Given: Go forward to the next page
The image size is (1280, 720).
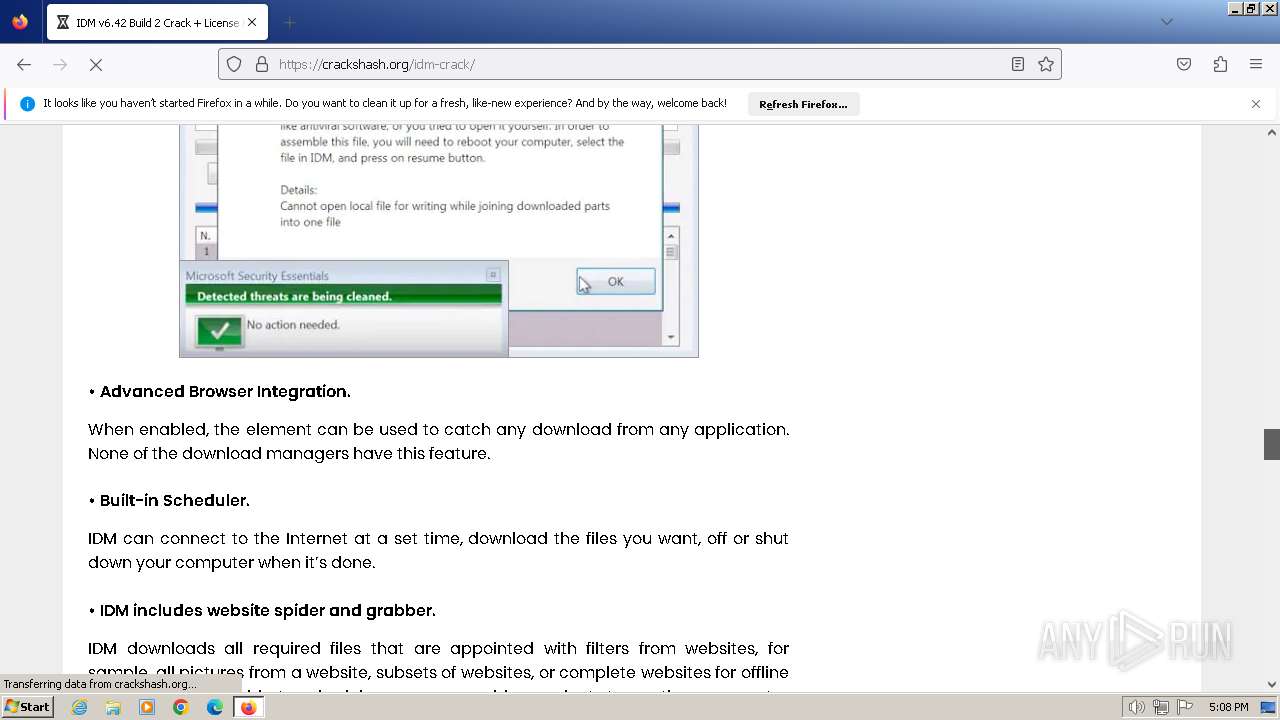Looking at the screenshot, I should click(x=60, y=64).
